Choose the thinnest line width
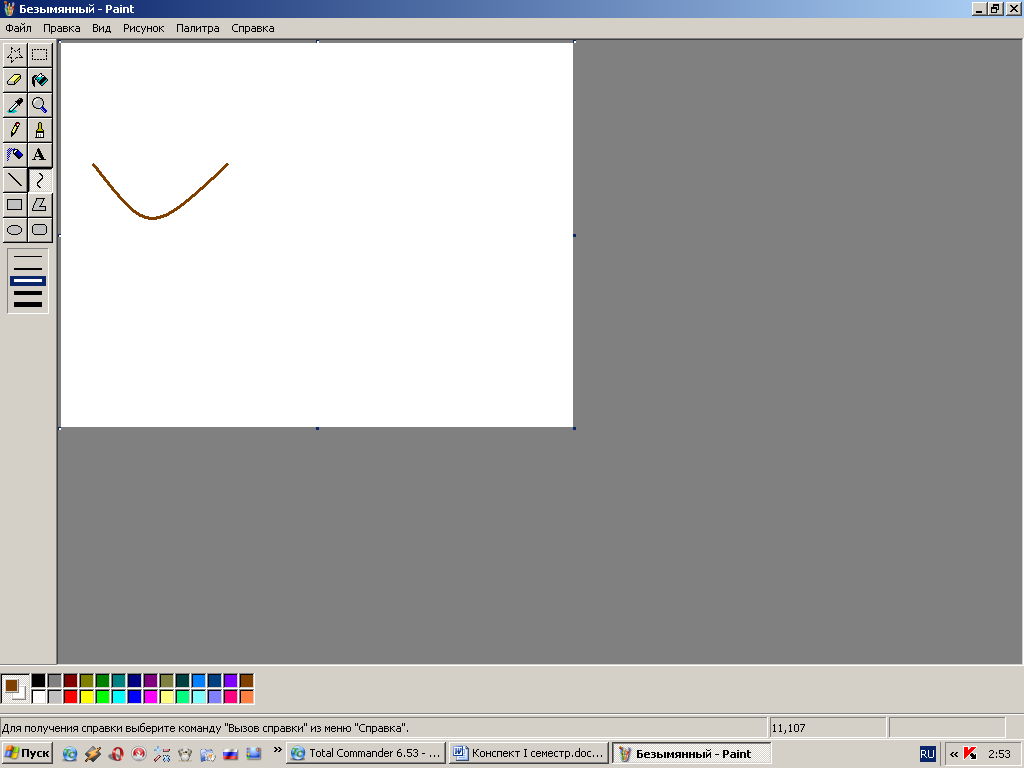This screenshot has width=1024, height=768. tap(28, 257)
